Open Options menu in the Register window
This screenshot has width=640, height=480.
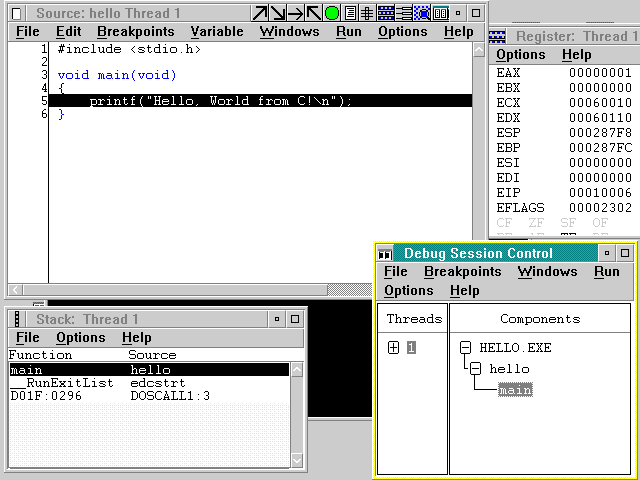coord(521,55)
